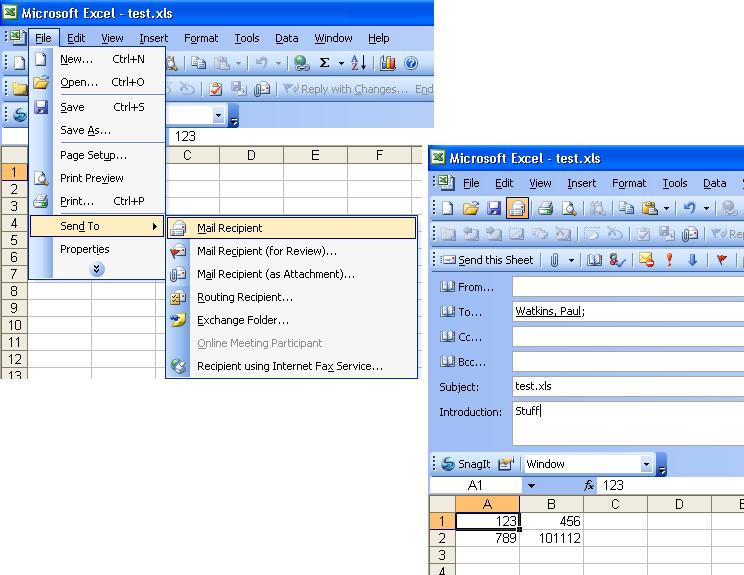Screen dimensions: 744x575
Task: Click the Check Names icon in mail toolbar
Action: point(618,260)
